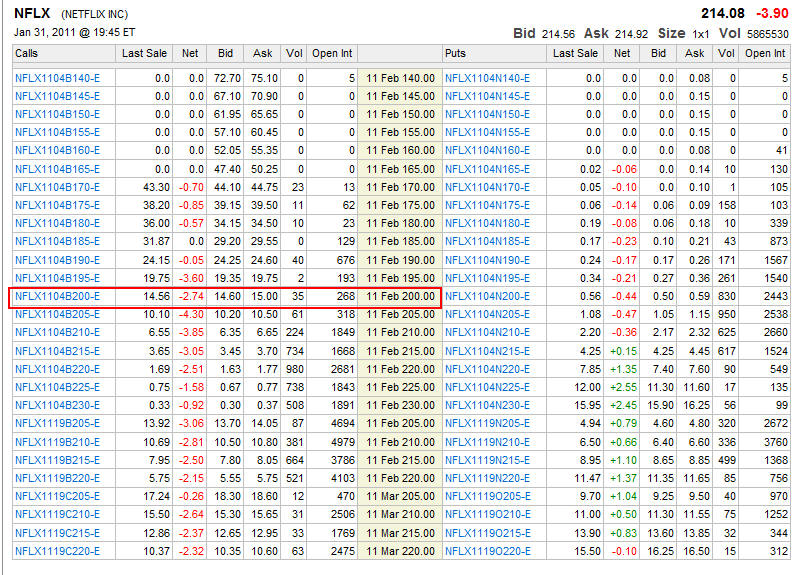Viewport: 799px width, 575px height.
Task: Open the NFLX1104N165-E put link
Action: pos(488,169)
